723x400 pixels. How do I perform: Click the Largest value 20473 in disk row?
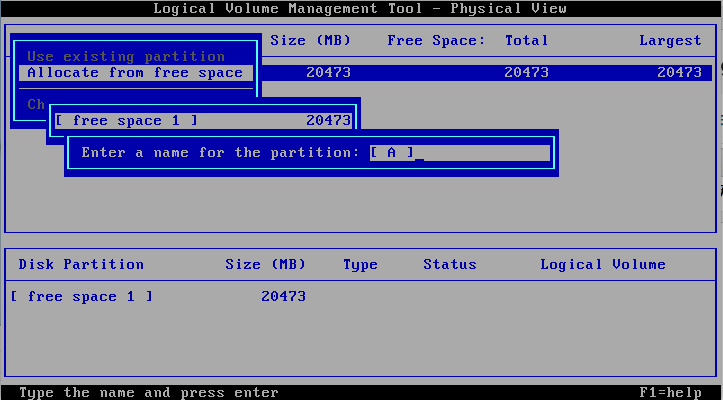coord(679,73)
